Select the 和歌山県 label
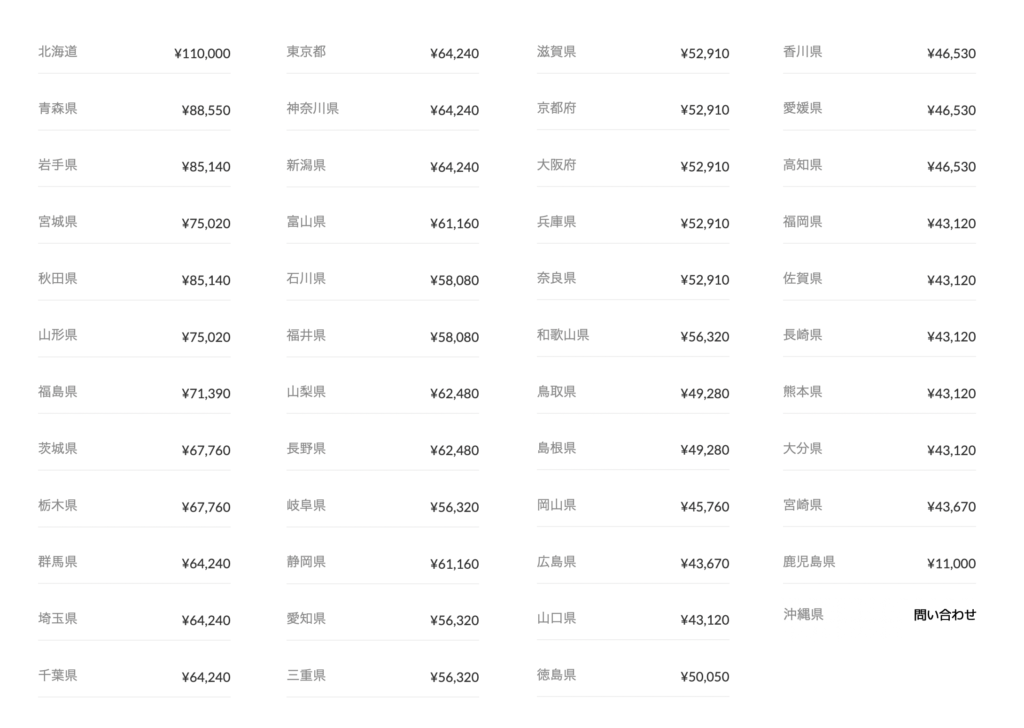Image resolution: width=1024 pixels, height=728 pixels. click(562, 335)
